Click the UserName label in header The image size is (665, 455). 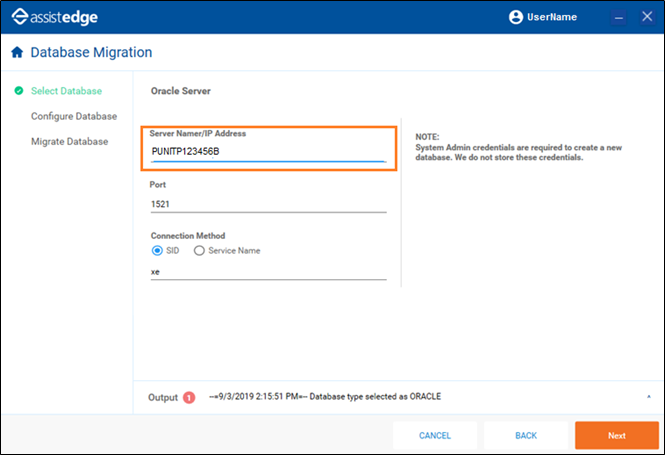click(552, 17)
